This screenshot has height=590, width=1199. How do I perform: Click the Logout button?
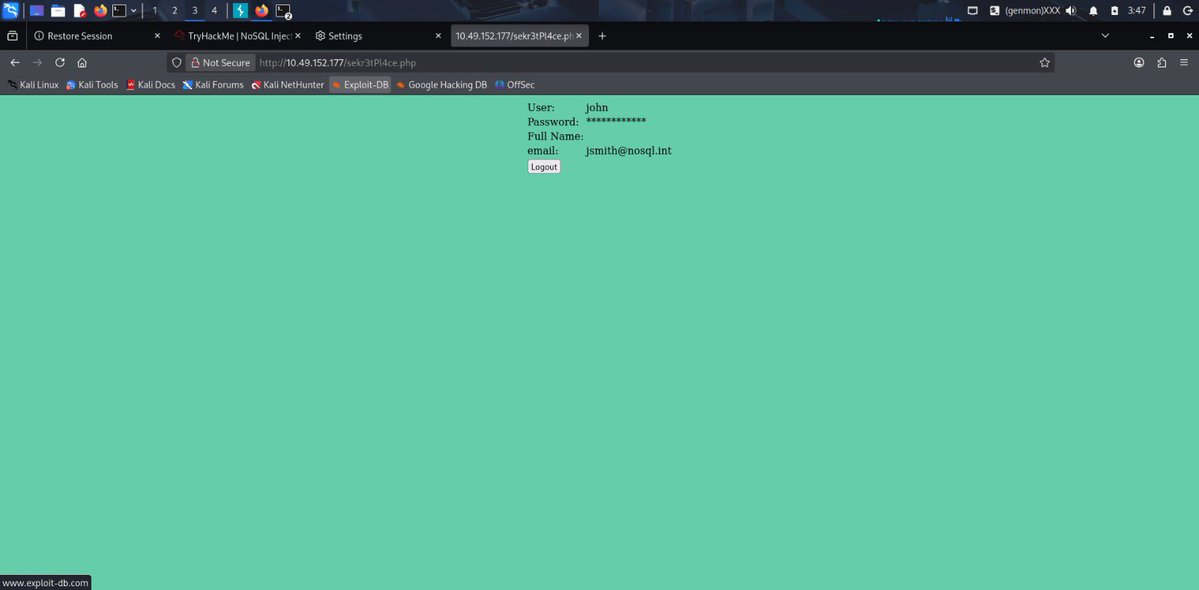(x=544, y=167)
